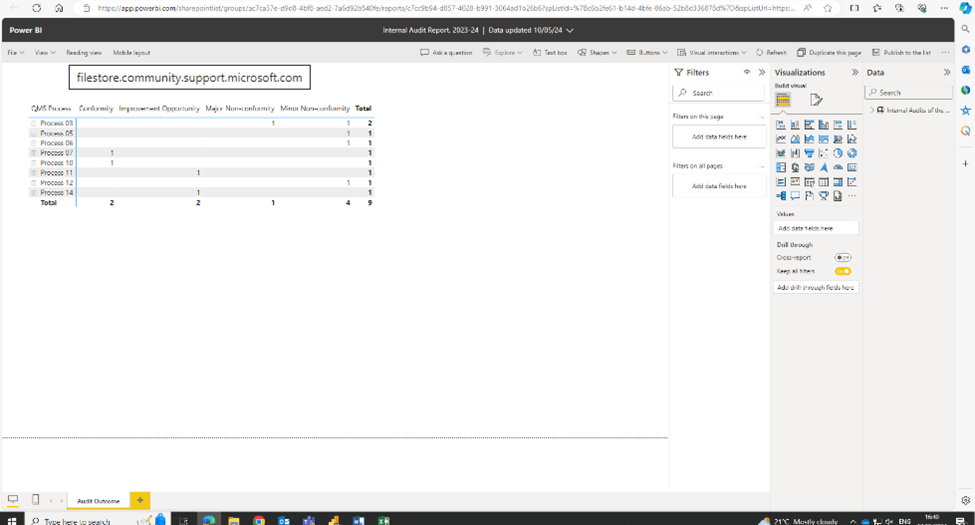This screenshot has height=525, width=975.
Task: Toggle filter pane visibility eye icon
Action: click(x=747, y=72)
